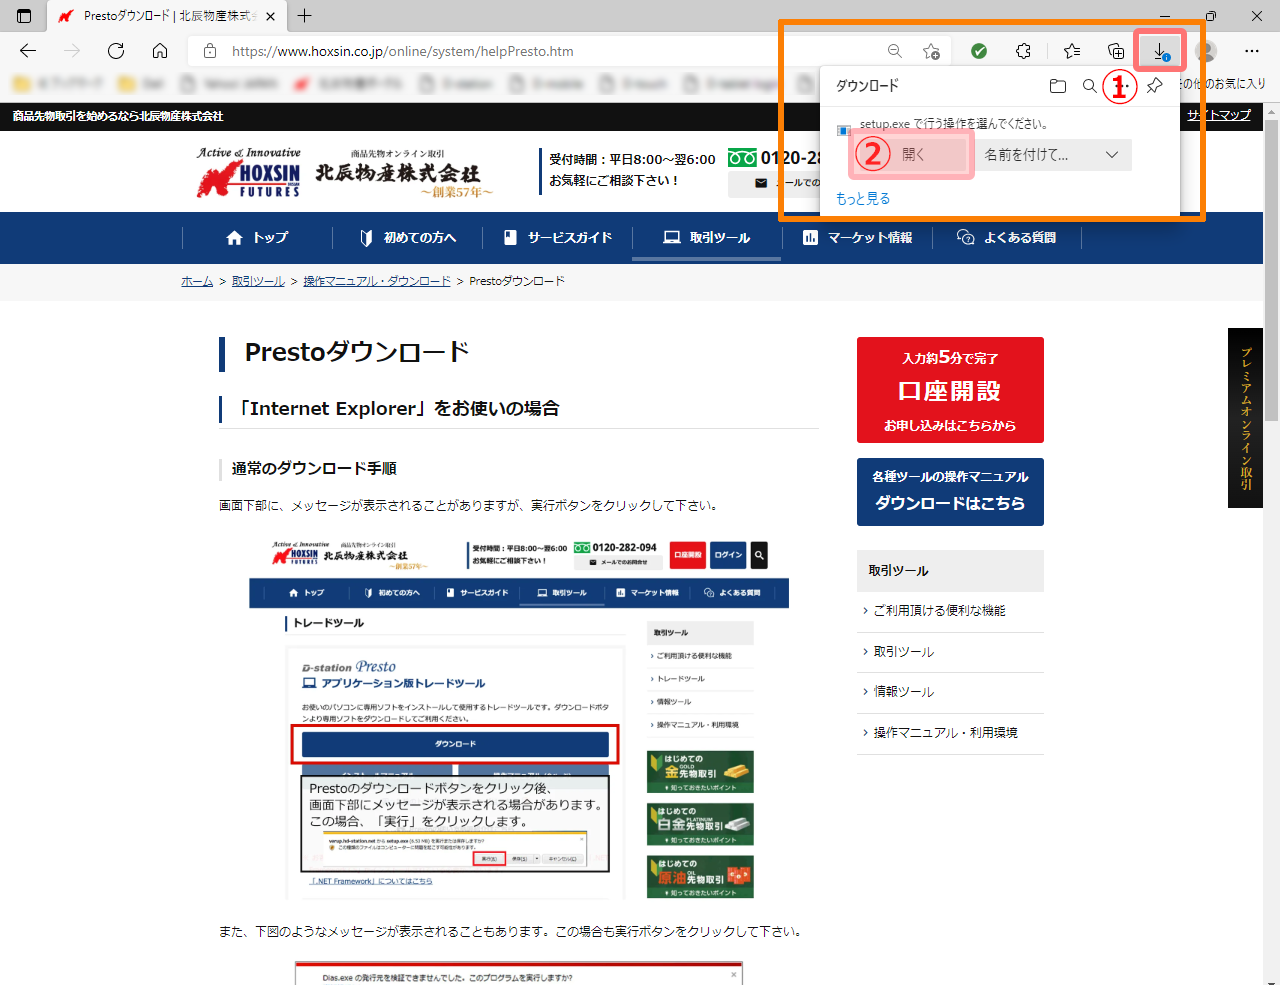Select 取引ツール in navigation menu
Viewport: 1280px width, 995px height.
tap(707, 238)
